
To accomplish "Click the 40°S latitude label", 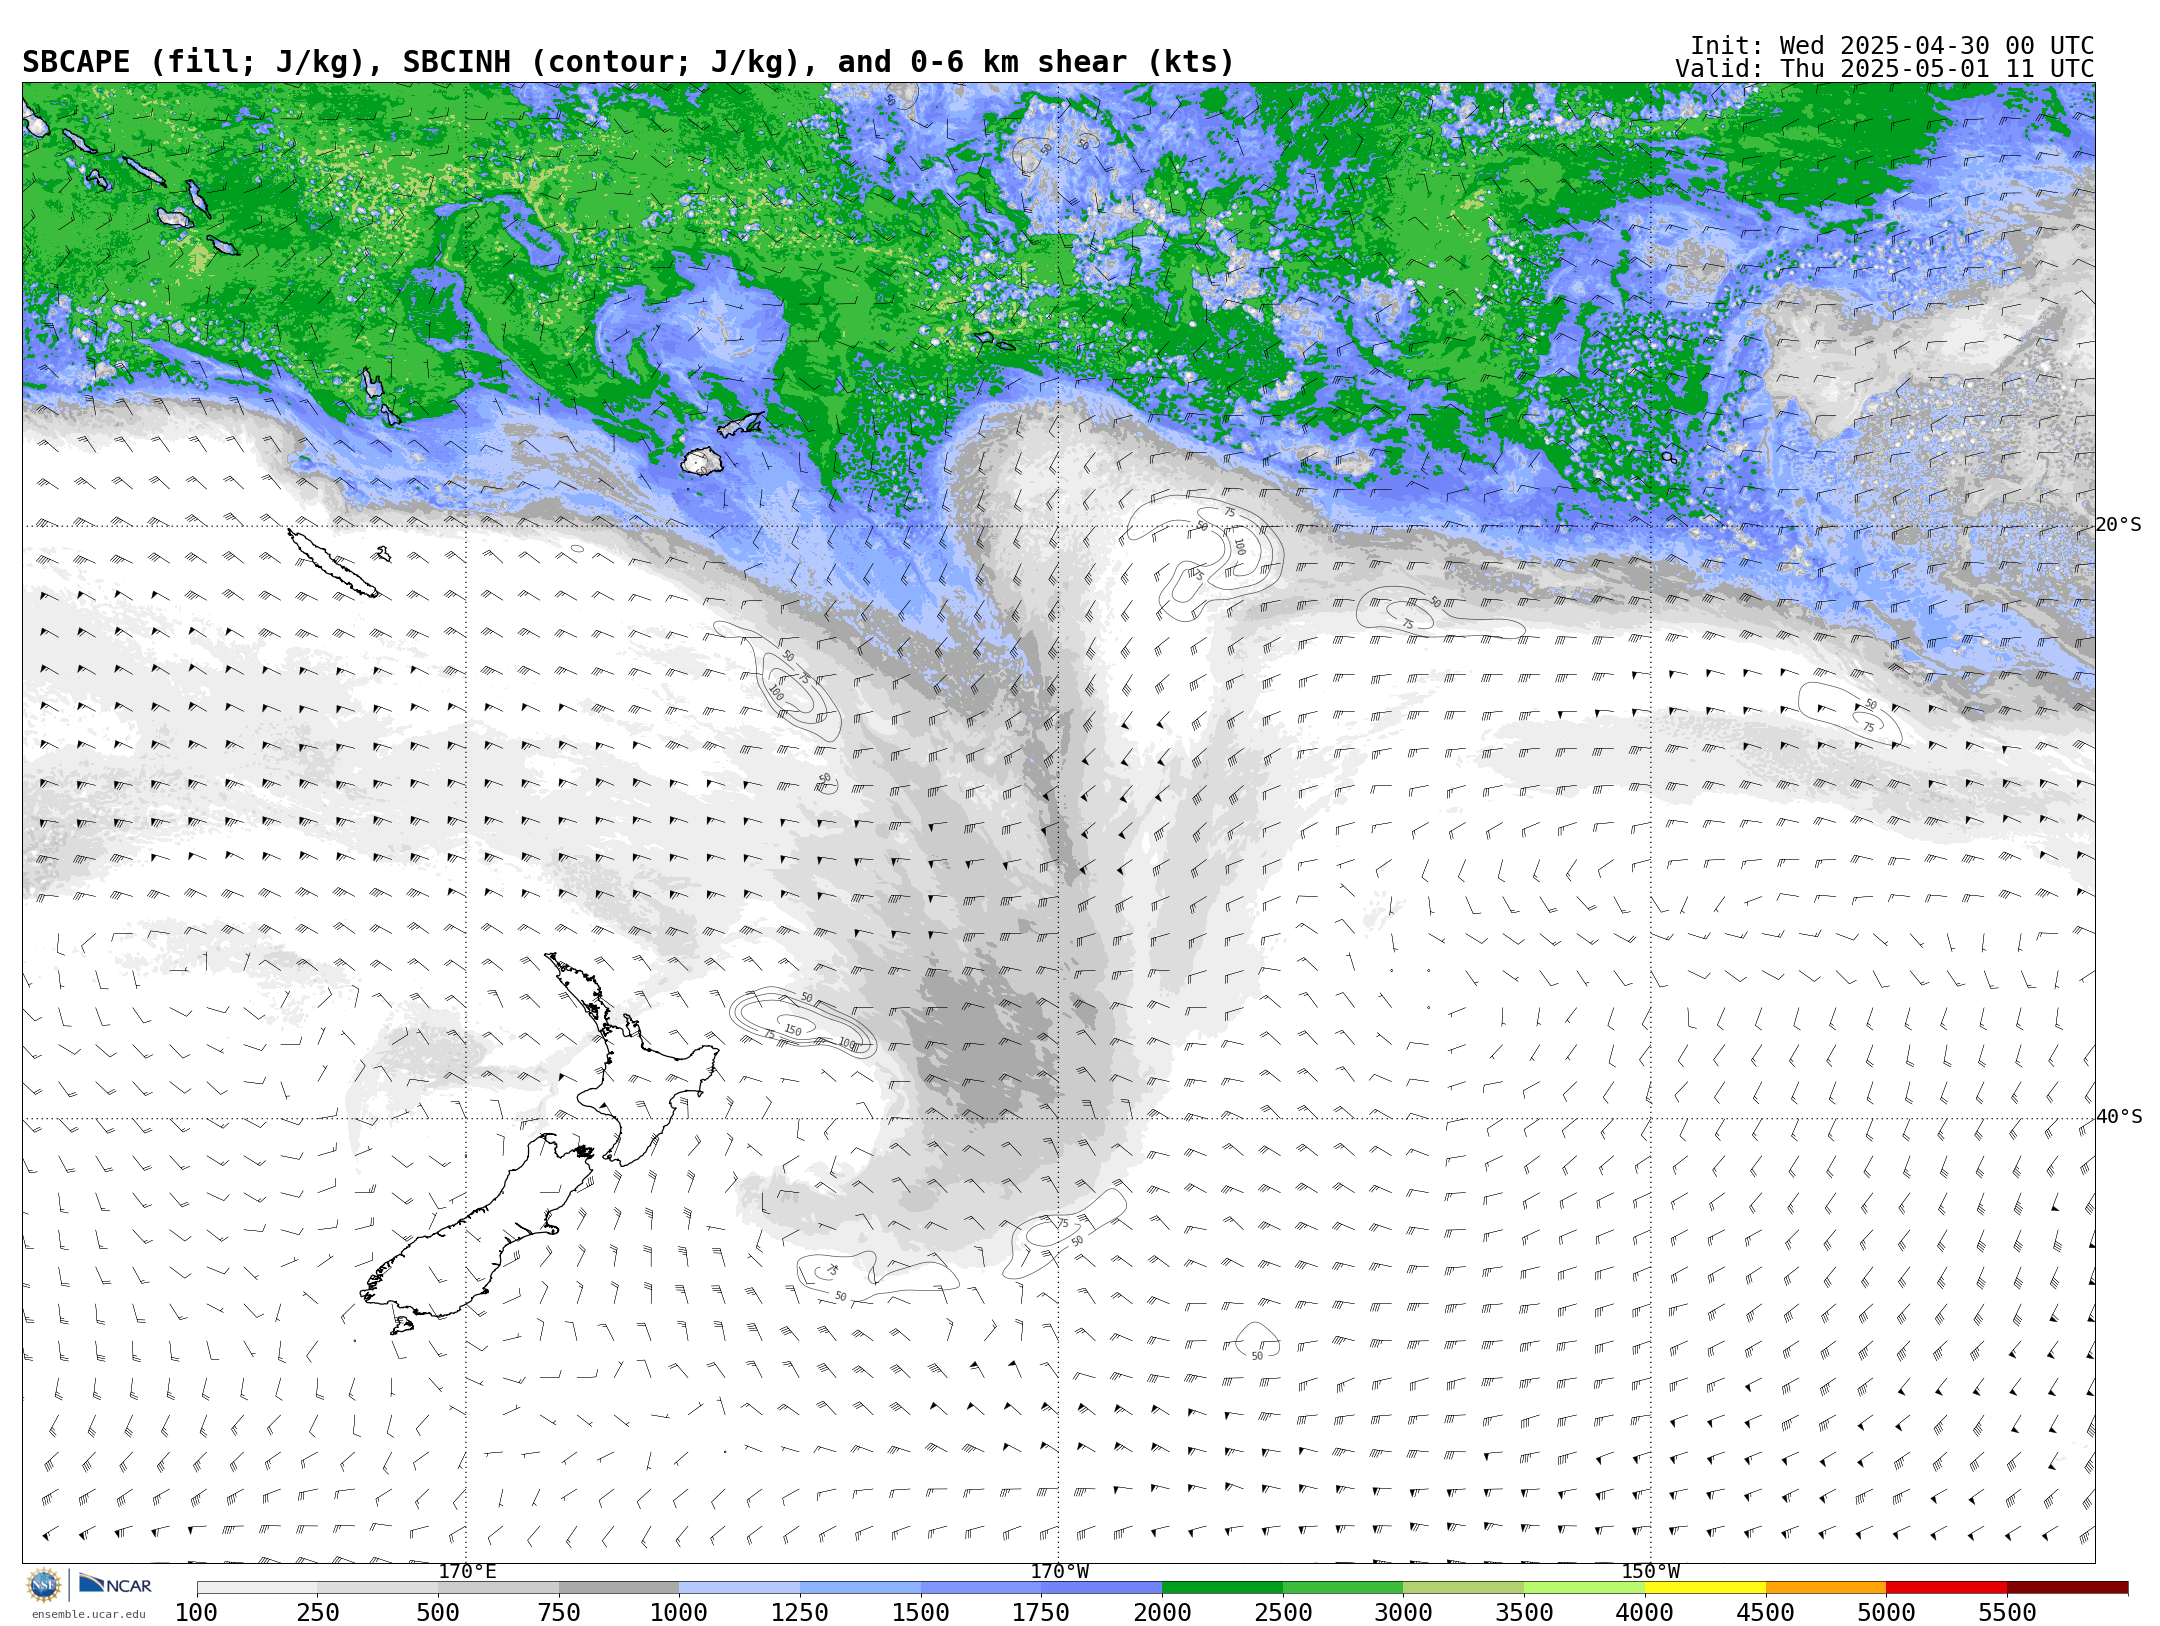I will point(2119,1117).
